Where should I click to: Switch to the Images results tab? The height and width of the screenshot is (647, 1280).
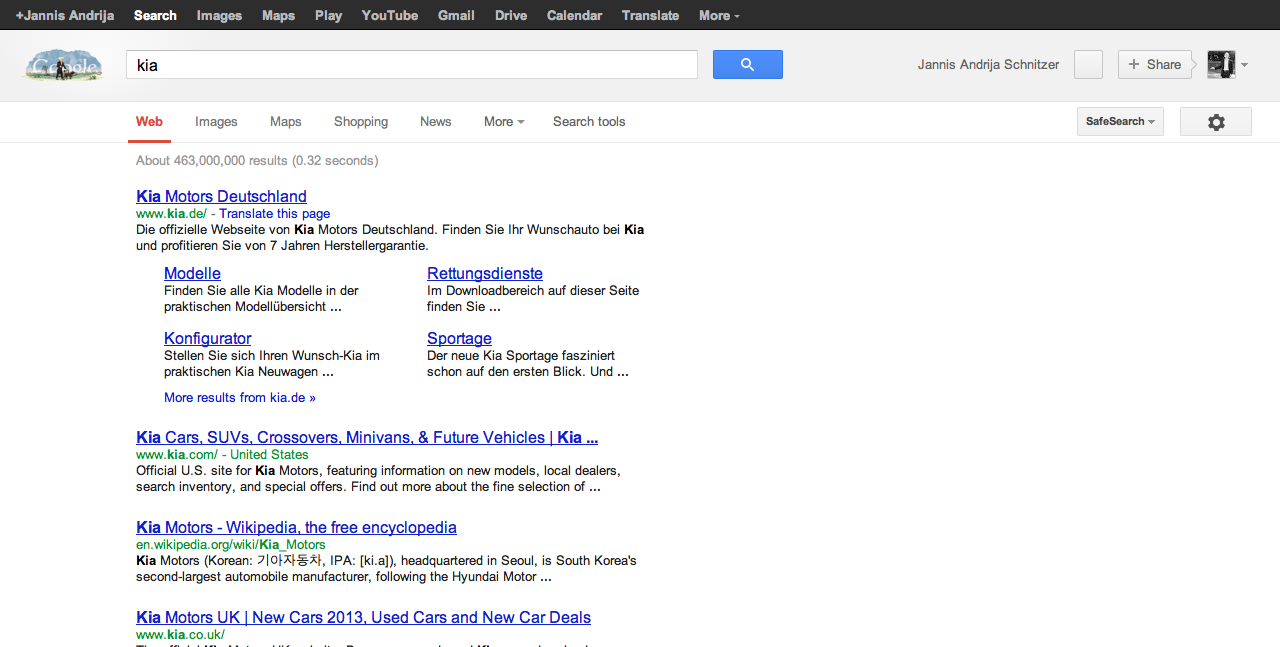pos(216,122)
